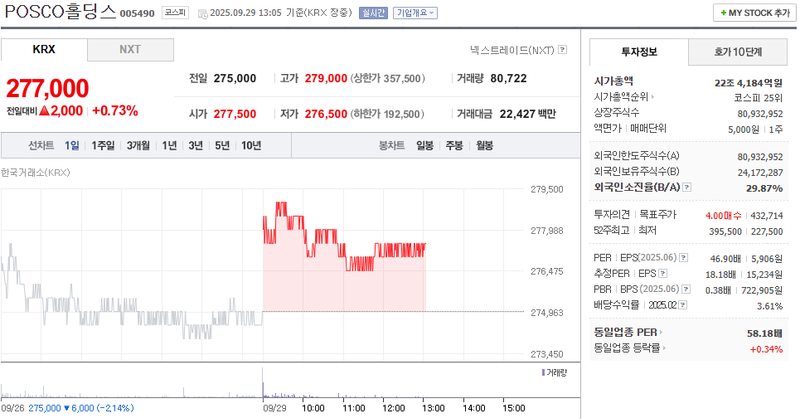Open the 호가10단계 tab
This screenshot has height=419, width=800.
[x=738, y=52]
